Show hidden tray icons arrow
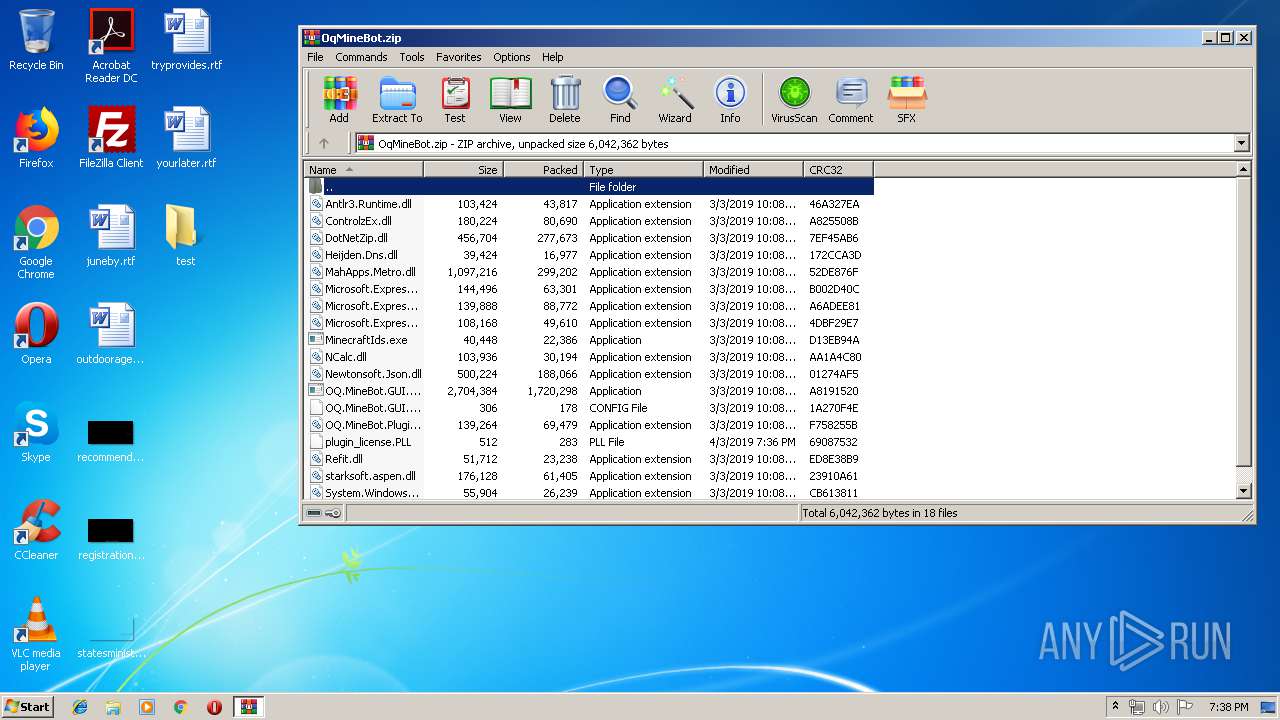Screen dimensions: 1280x720 [1115, 707]
